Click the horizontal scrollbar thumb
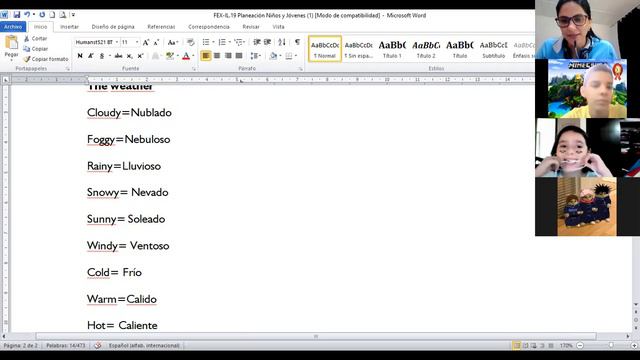The image size is (640, 360). [316, 336]
